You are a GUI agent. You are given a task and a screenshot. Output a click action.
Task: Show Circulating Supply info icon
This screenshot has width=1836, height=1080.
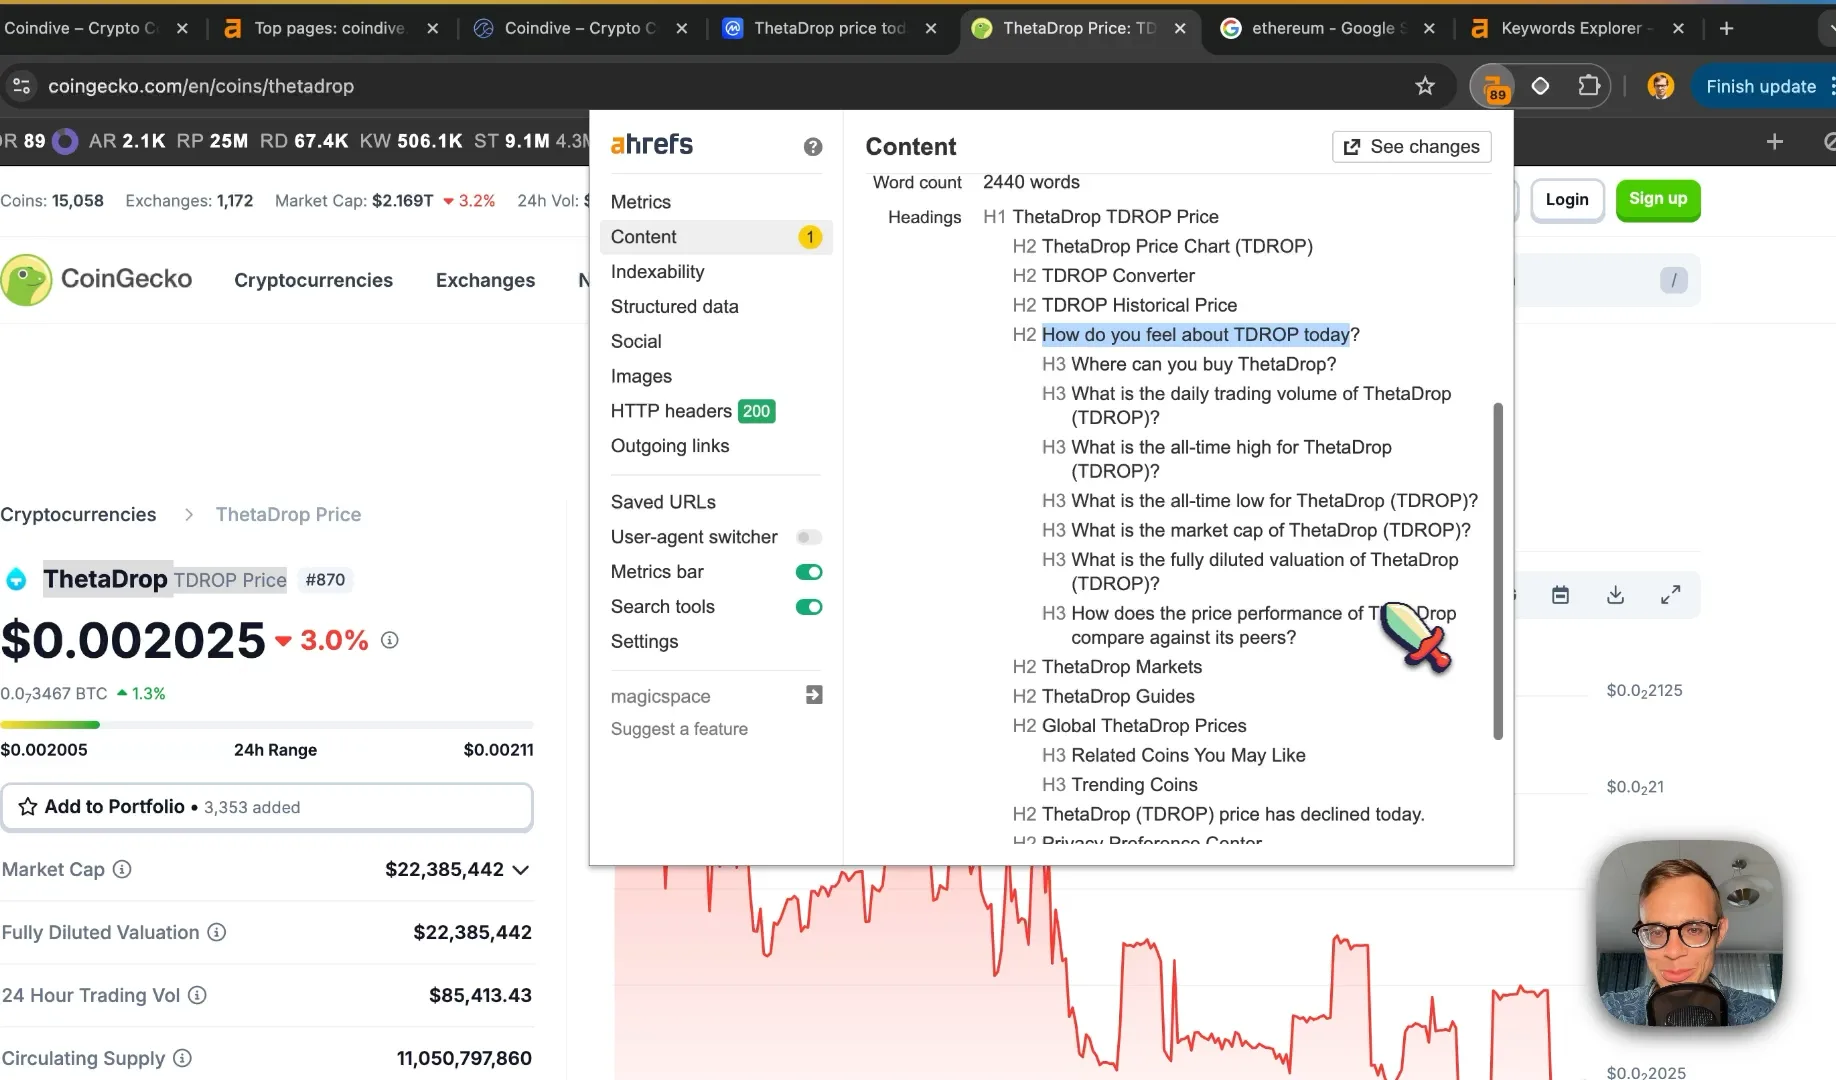point(182,1058)
